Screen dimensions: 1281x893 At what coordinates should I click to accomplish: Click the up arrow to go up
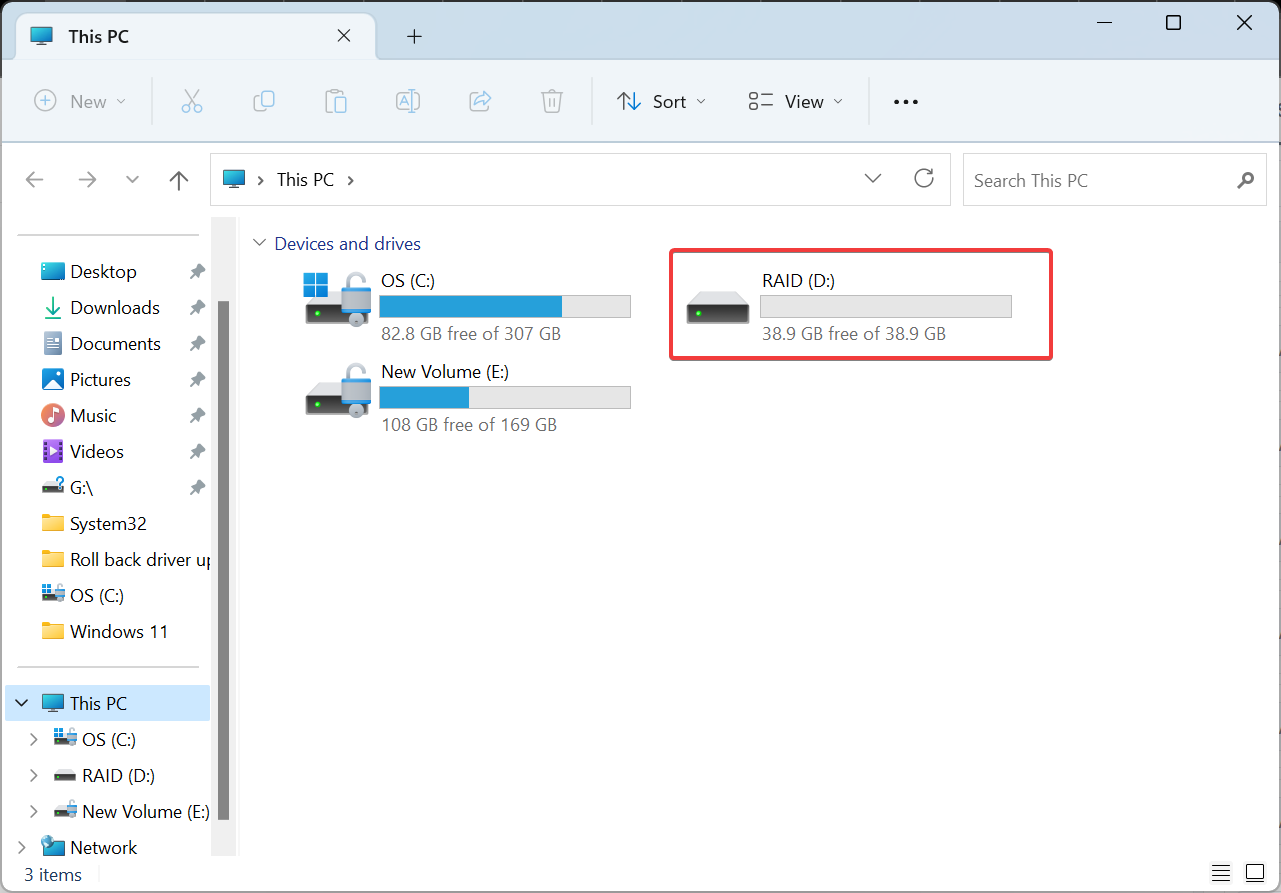(x=178, y=180)
